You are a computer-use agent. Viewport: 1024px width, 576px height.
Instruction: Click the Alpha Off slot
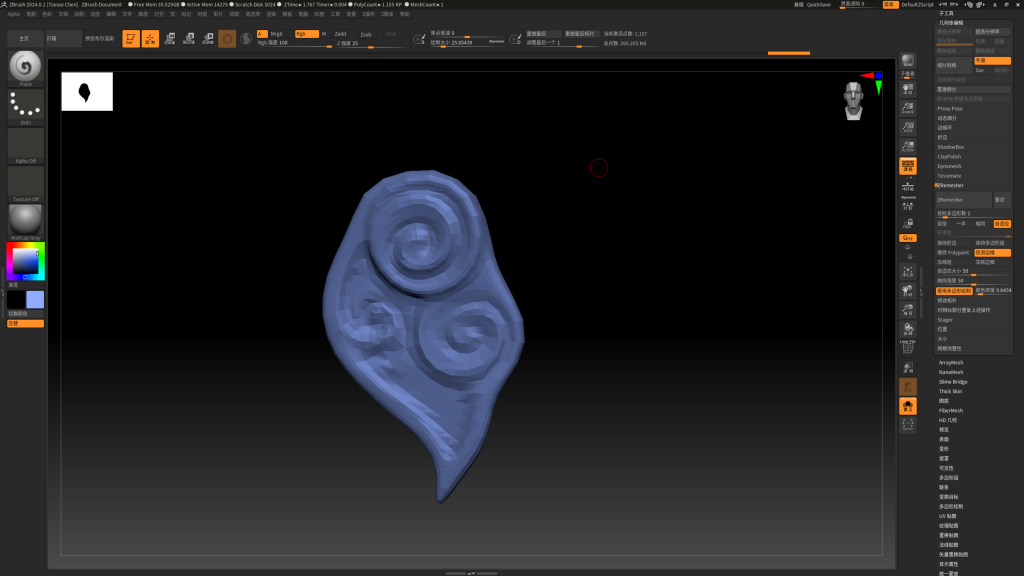point(26,145)
